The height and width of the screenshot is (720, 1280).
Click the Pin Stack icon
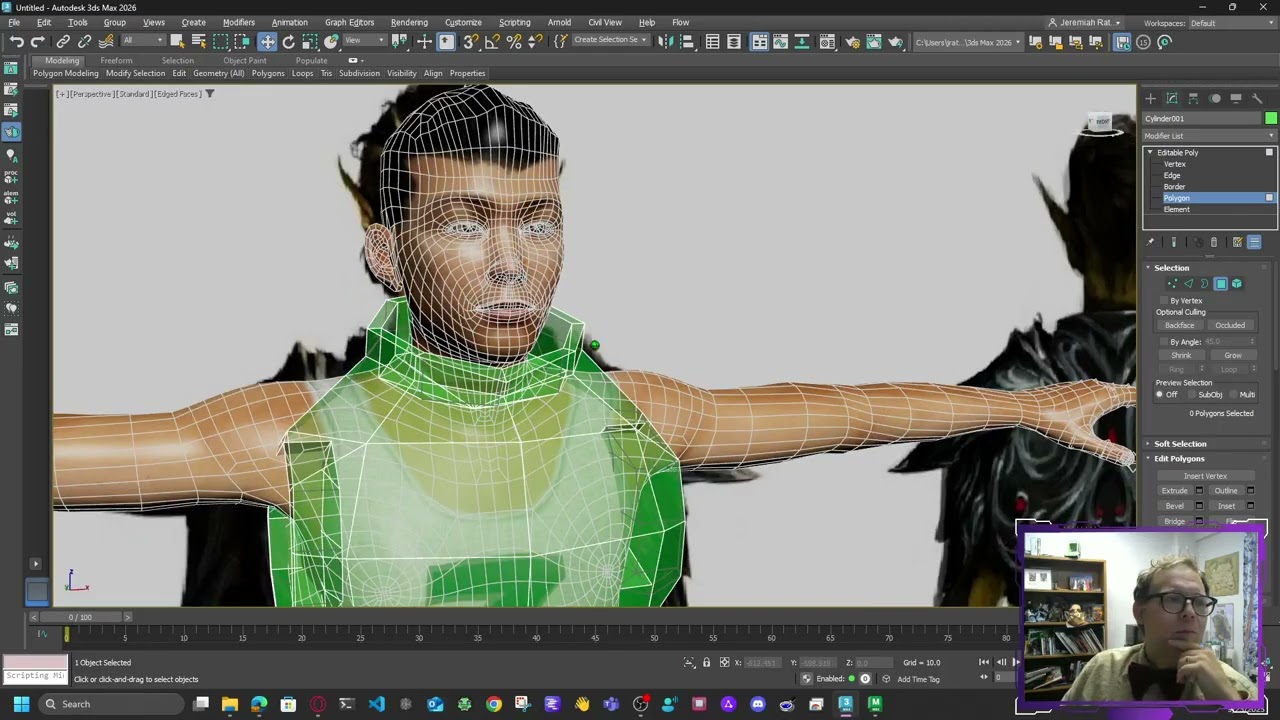[1150, 242]
